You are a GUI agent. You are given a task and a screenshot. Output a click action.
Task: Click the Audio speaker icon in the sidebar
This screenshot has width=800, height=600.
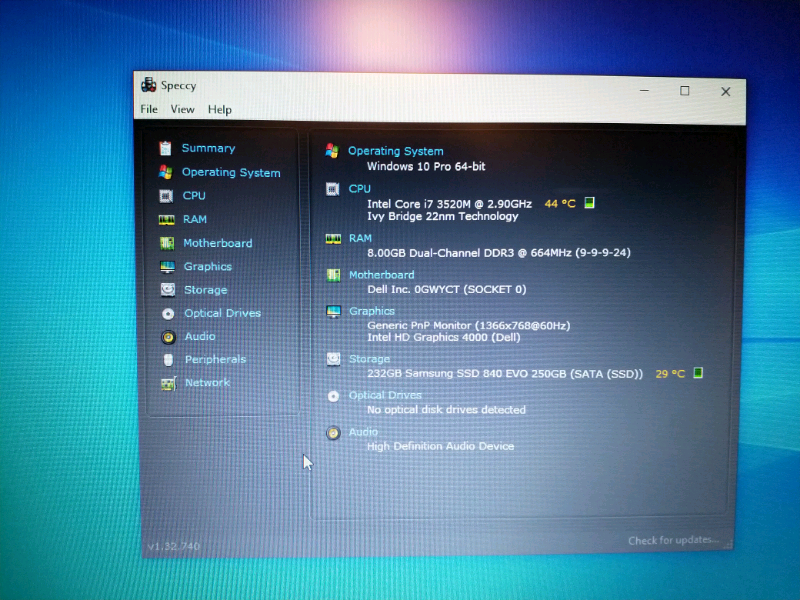(x=168, y=337)
